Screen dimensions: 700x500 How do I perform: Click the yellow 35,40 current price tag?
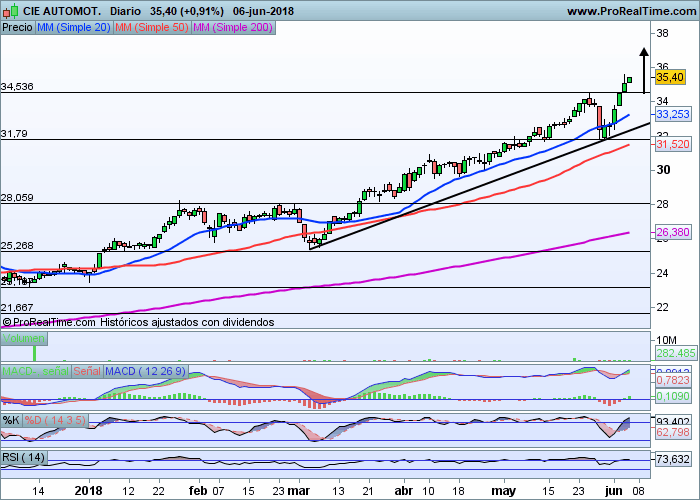670,77
